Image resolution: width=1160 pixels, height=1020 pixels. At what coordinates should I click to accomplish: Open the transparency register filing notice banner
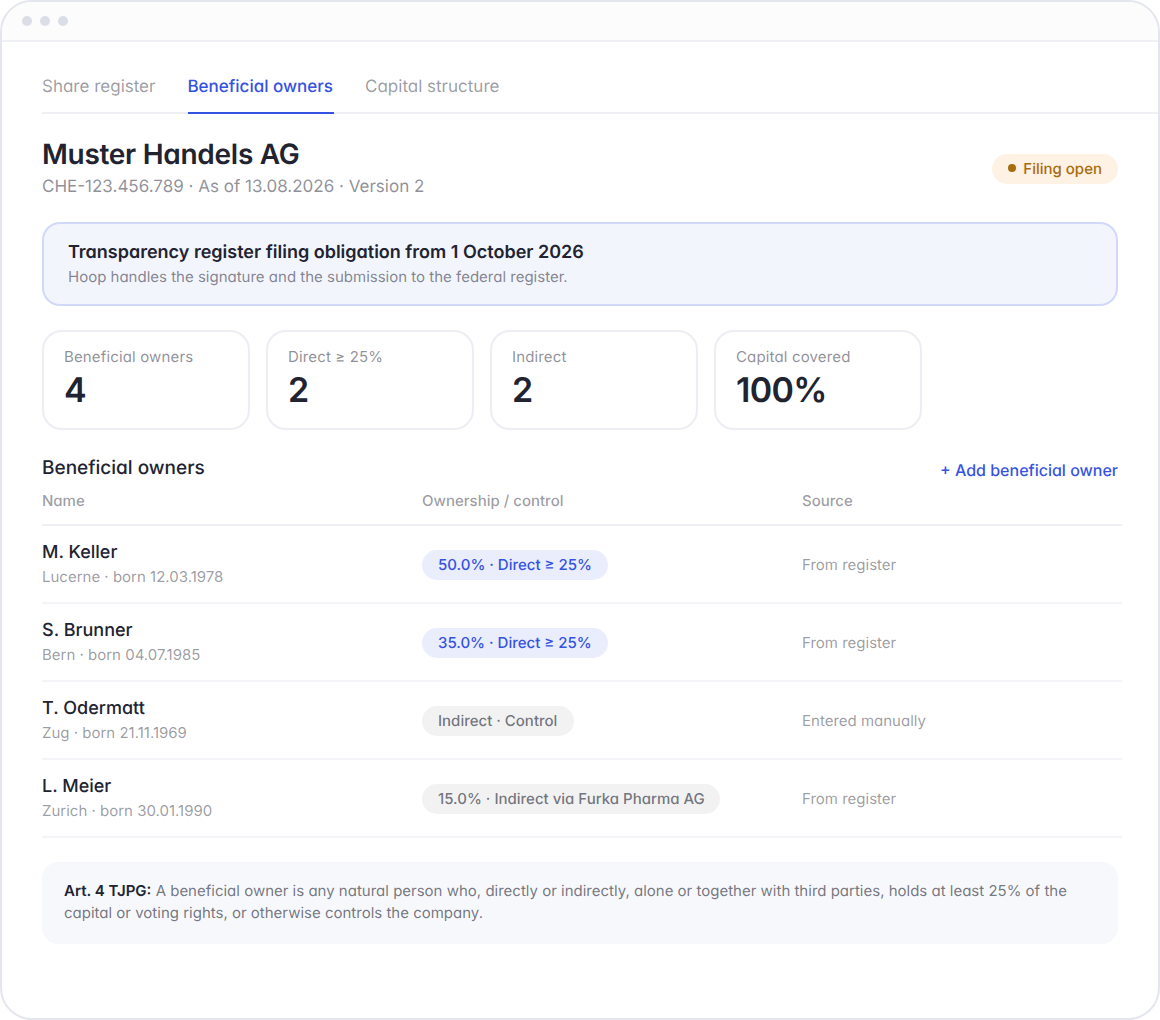point(580,264)
